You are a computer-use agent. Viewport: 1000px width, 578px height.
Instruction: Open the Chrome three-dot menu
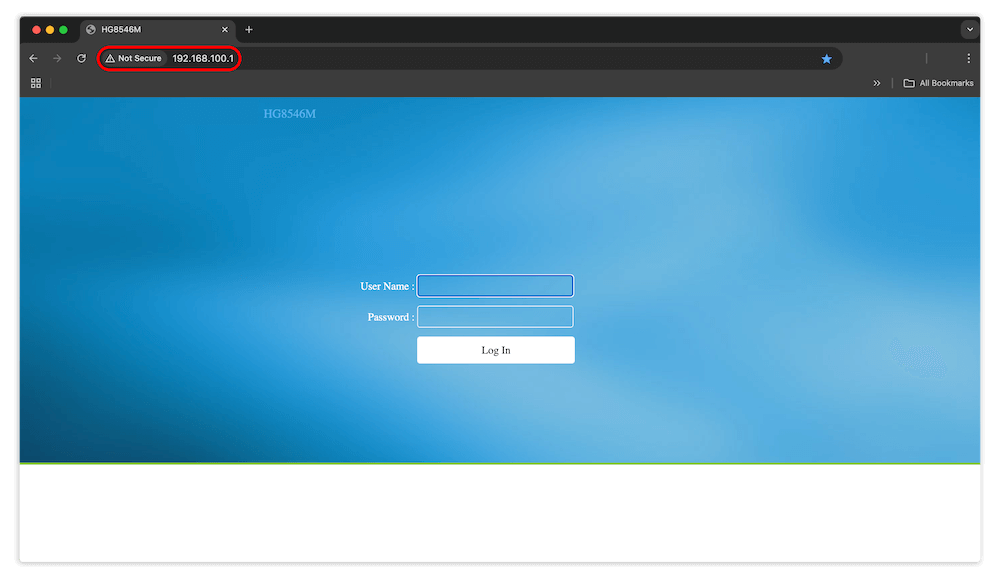coord(968,58)
